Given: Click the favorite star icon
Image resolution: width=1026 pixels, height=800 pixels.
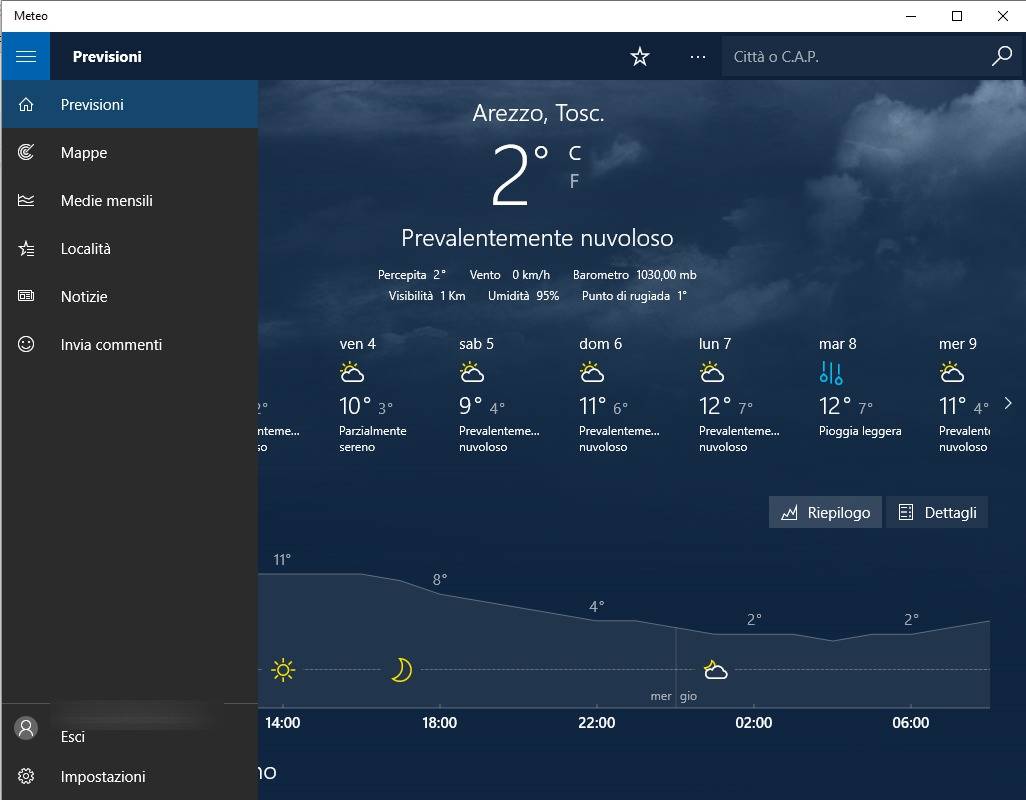Looking at the screenshot, I should (640, 57).
